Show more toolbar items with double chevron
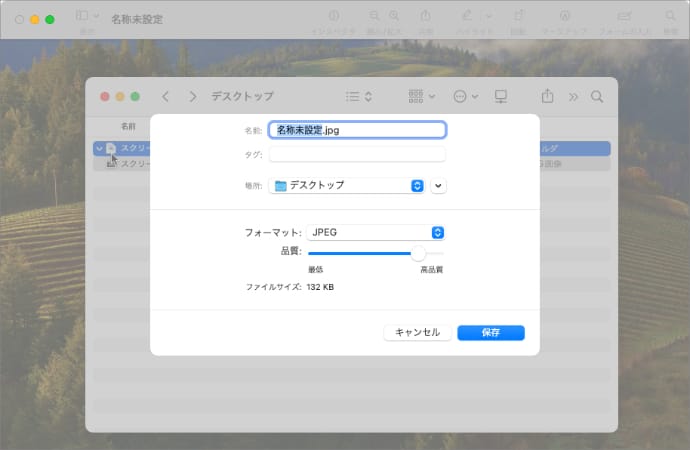This screenshot has width=690, height=450. pos(573,97)
